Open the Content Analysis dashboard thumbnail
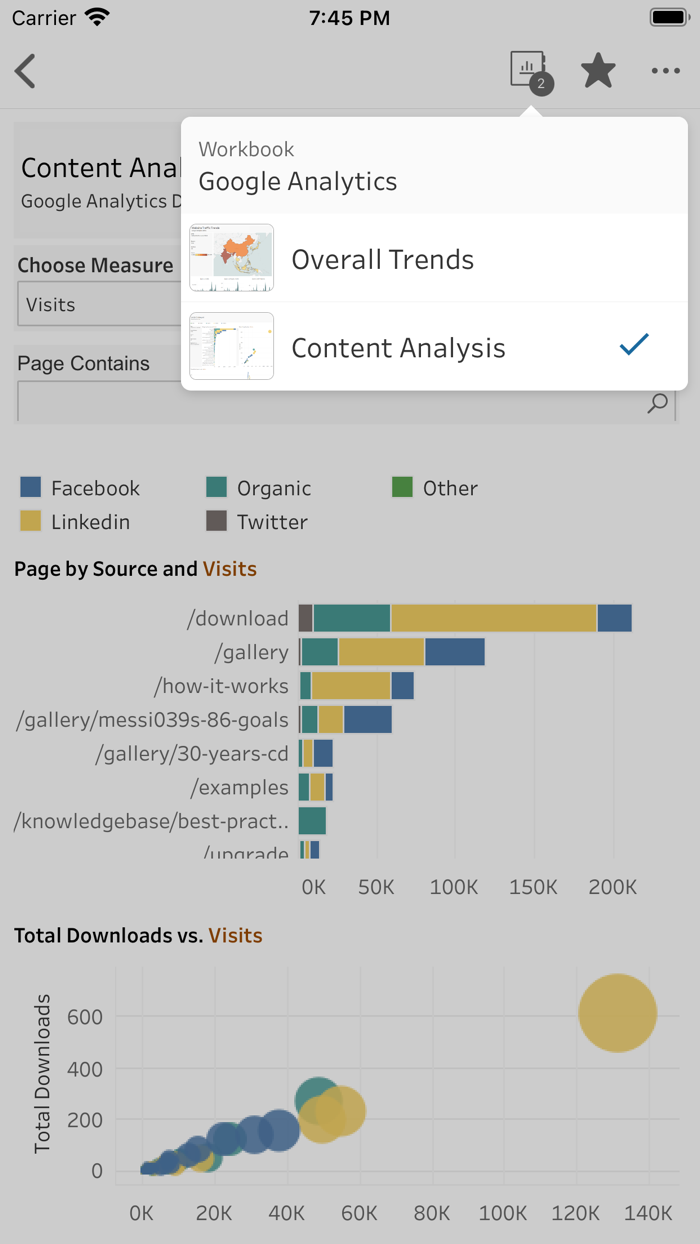Screen dimensions: 700x1244 (231, 346)
